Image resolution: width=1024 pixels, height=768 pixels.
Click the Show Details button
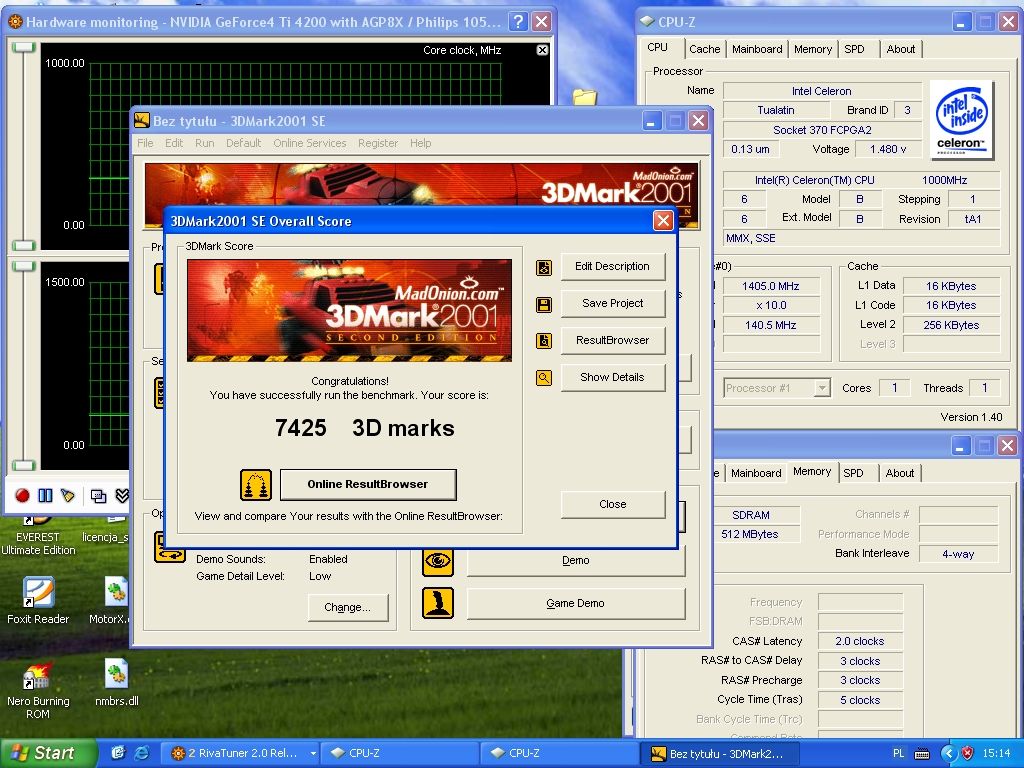click(x=613, y=377)
